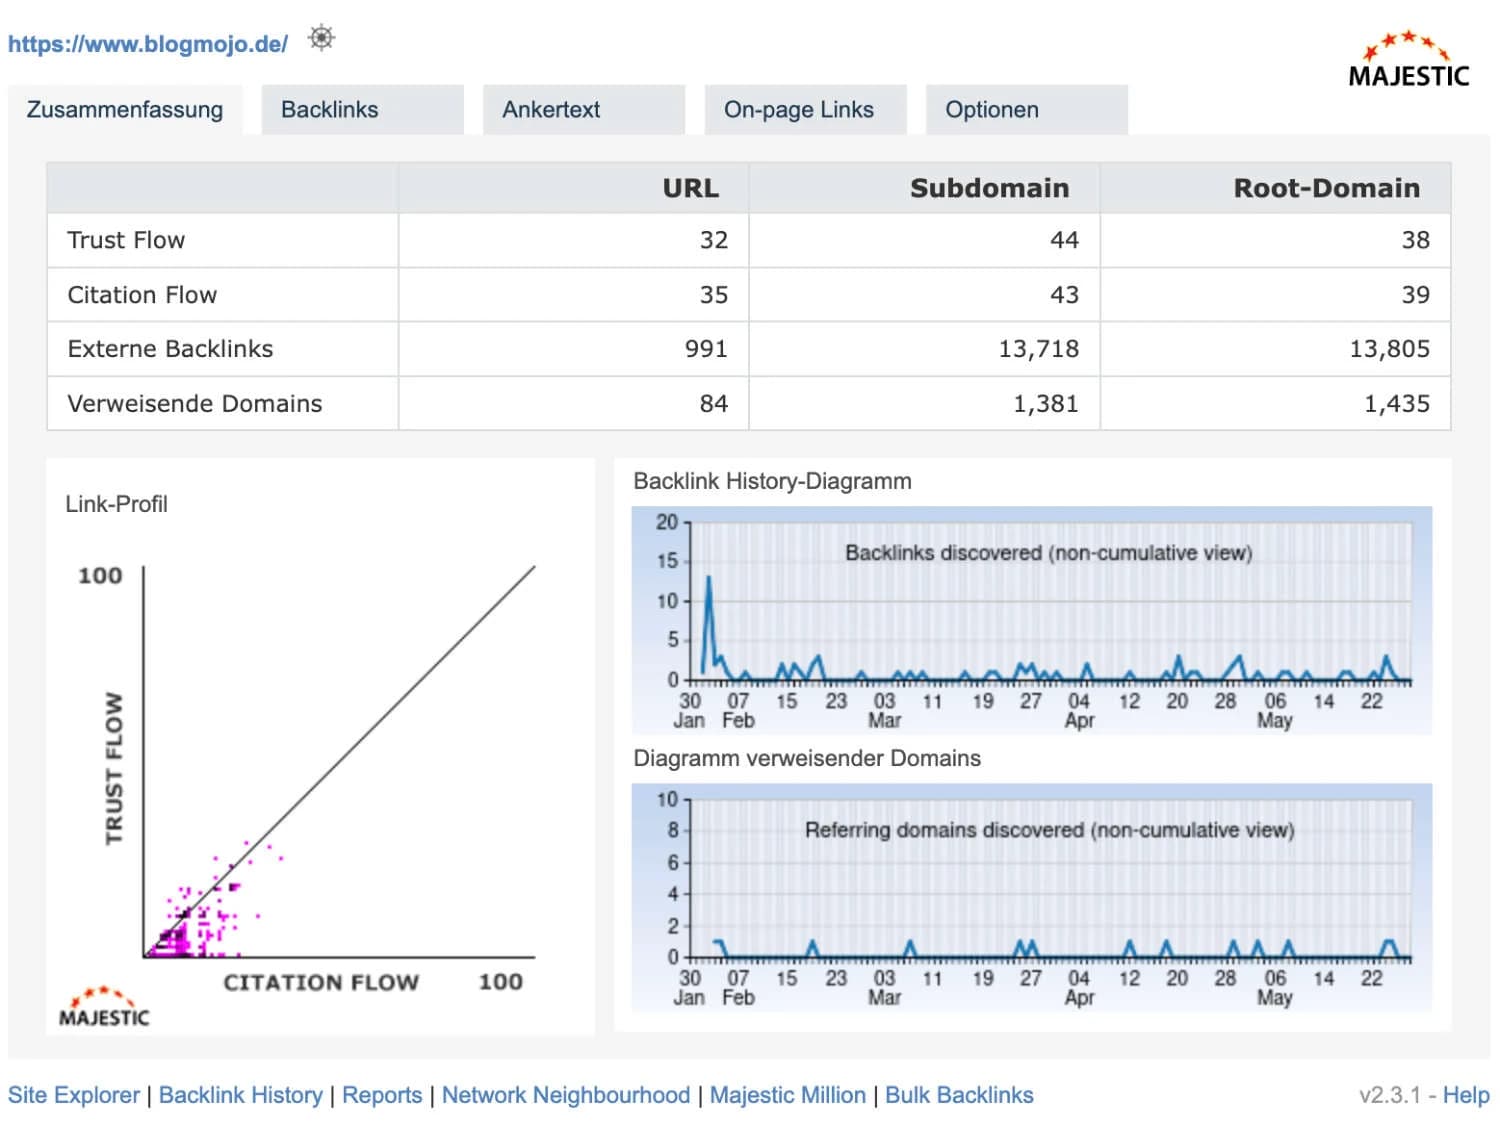Open the Network Neighbourhood link
Screen dimensions: 1500x1126
pos(565,1095)
